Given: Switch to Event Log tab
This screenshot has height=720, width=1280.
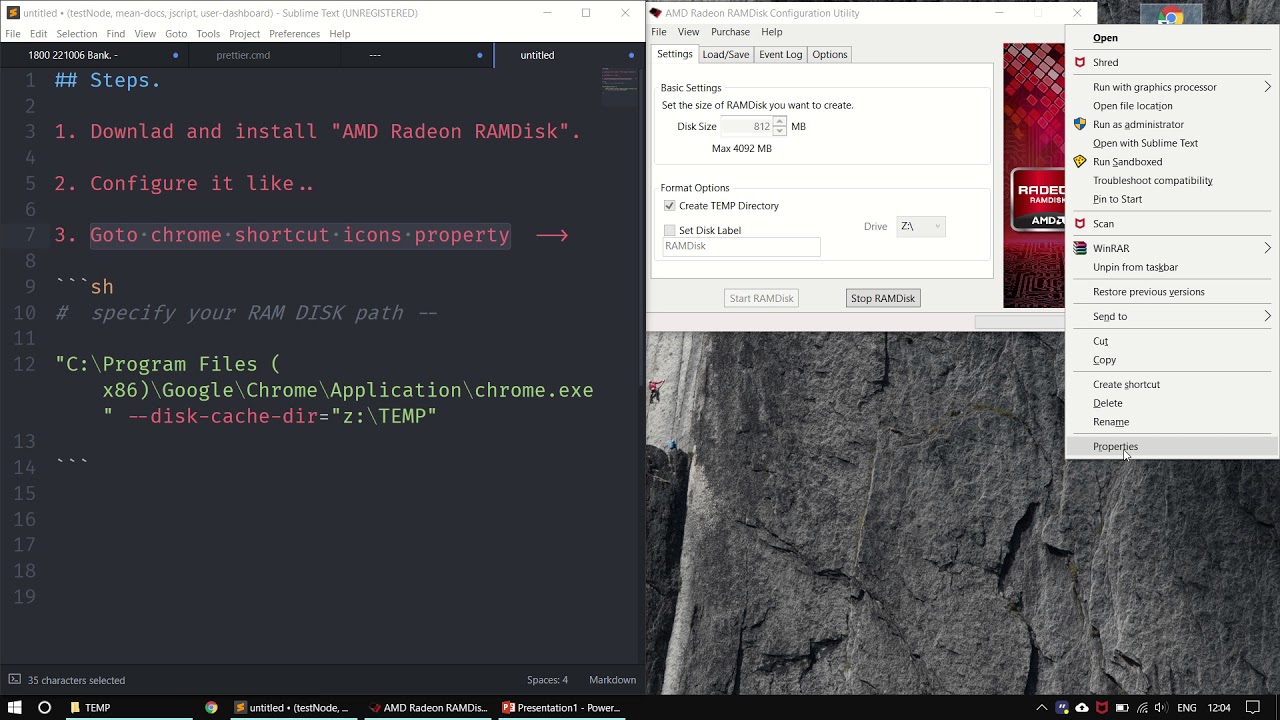Looking at the screenshot, I should pos(780,54).
